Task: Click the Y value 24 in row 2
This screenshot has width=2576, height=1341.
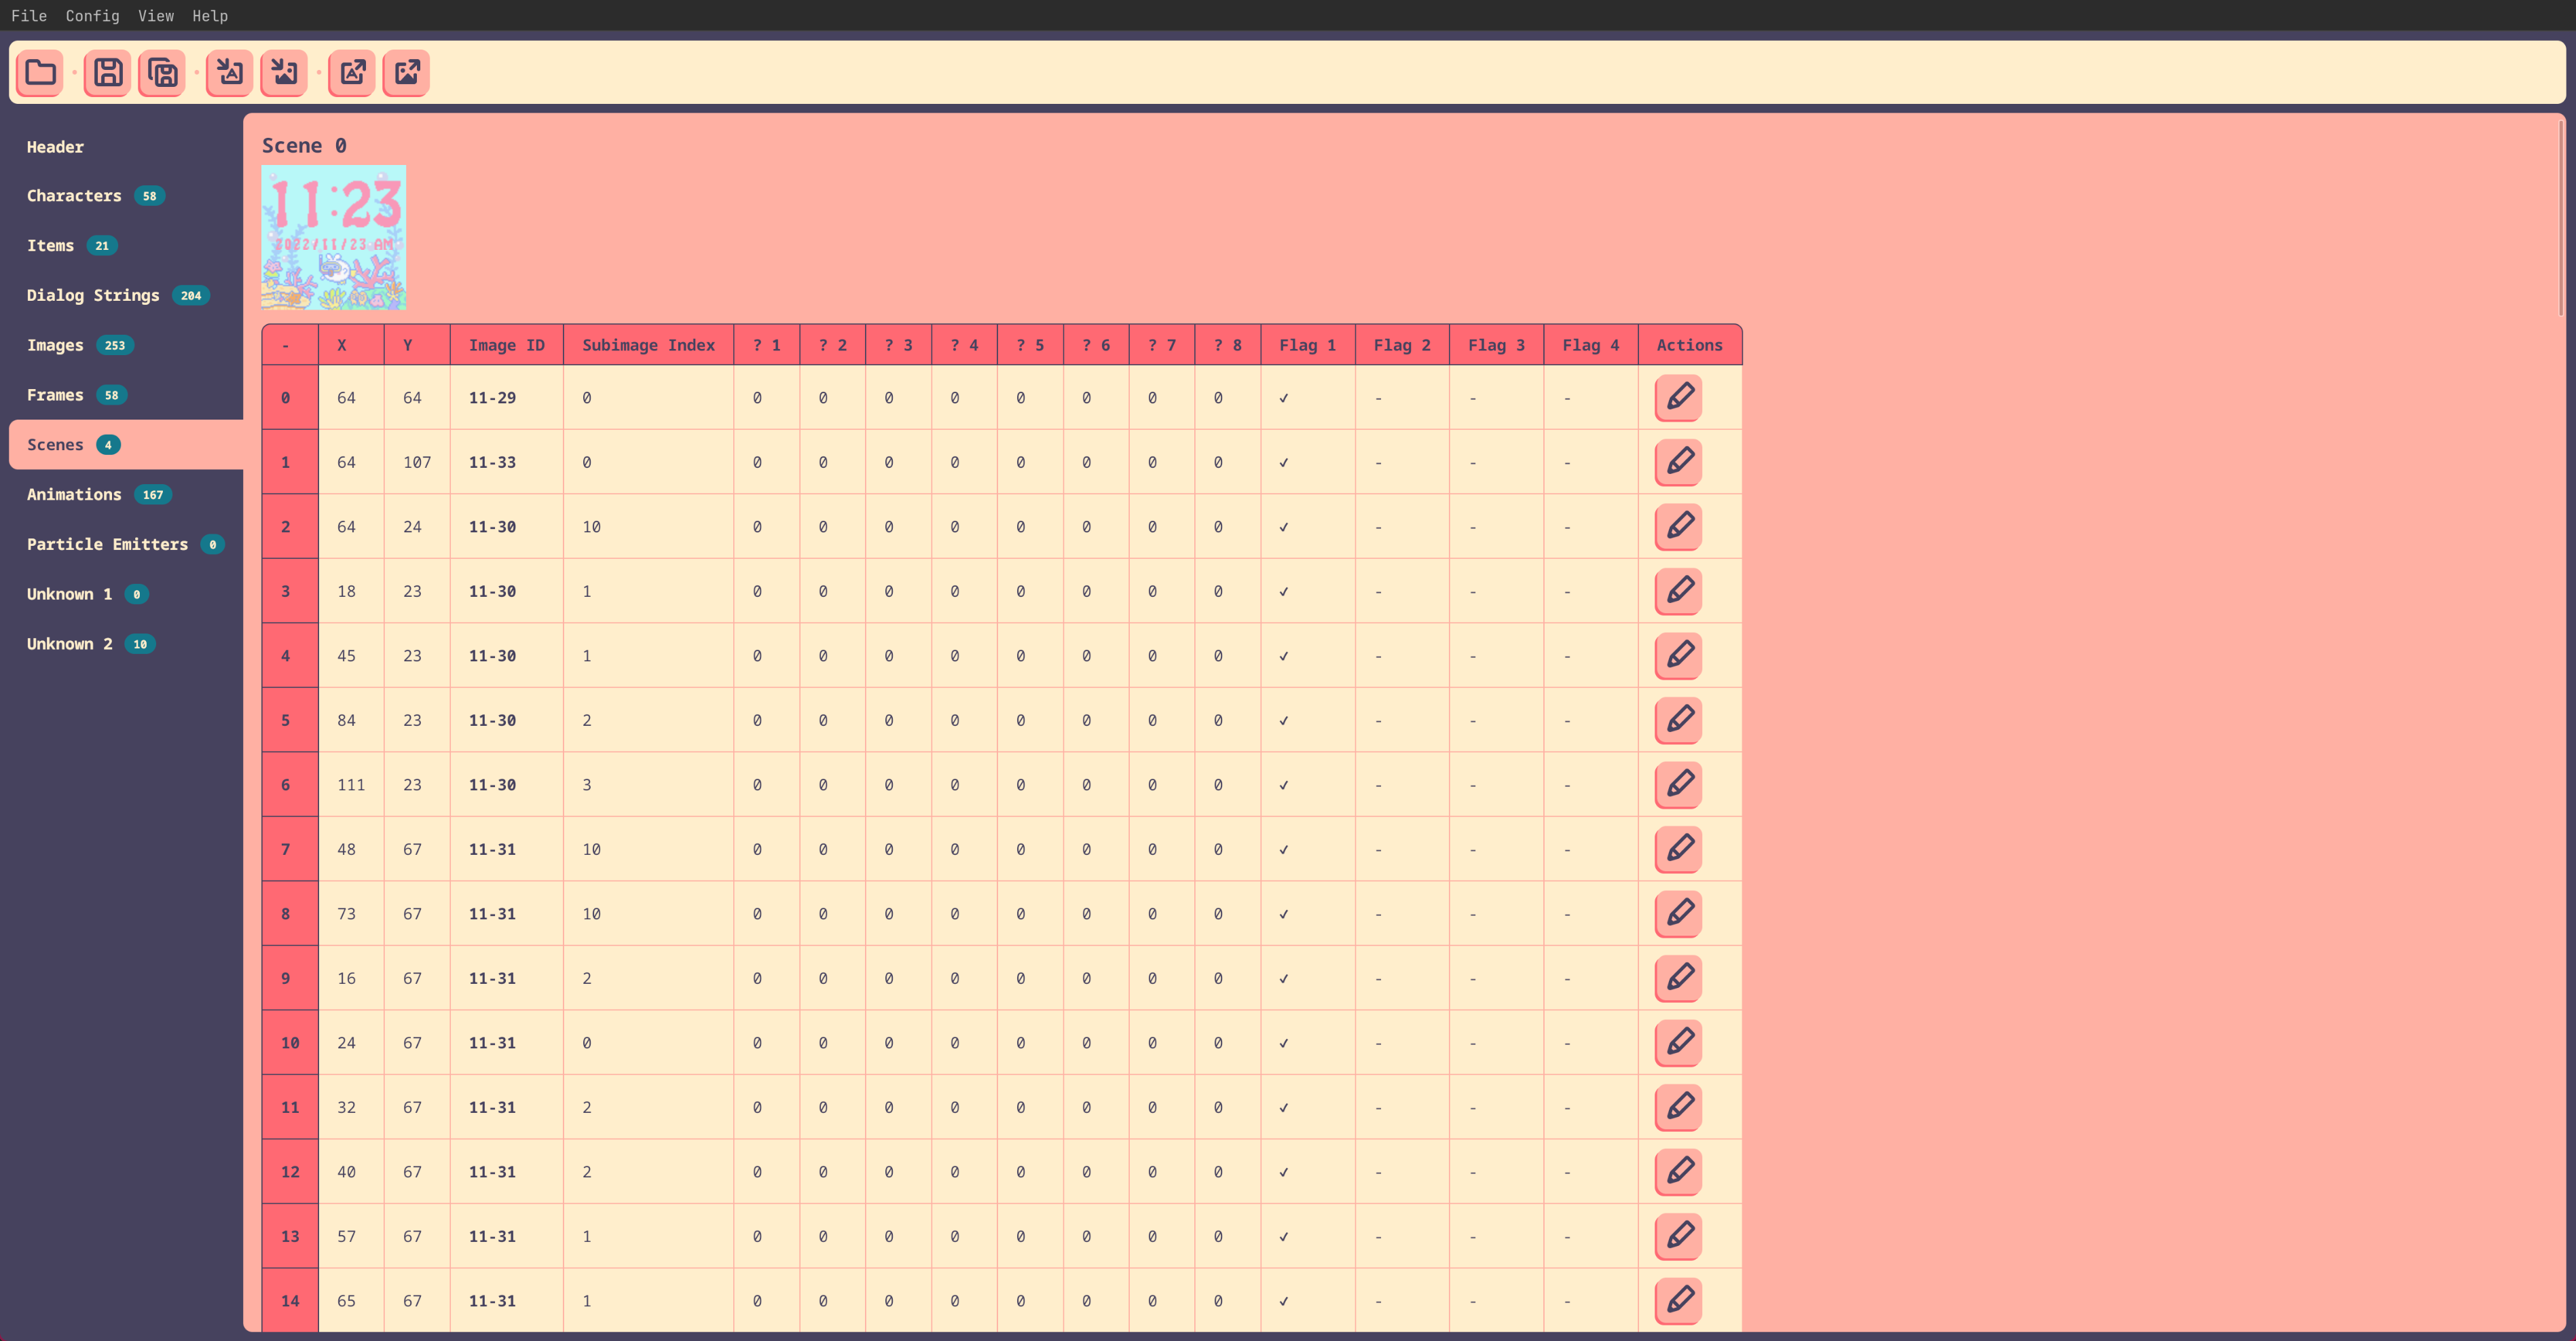Action: pos(412,527)
